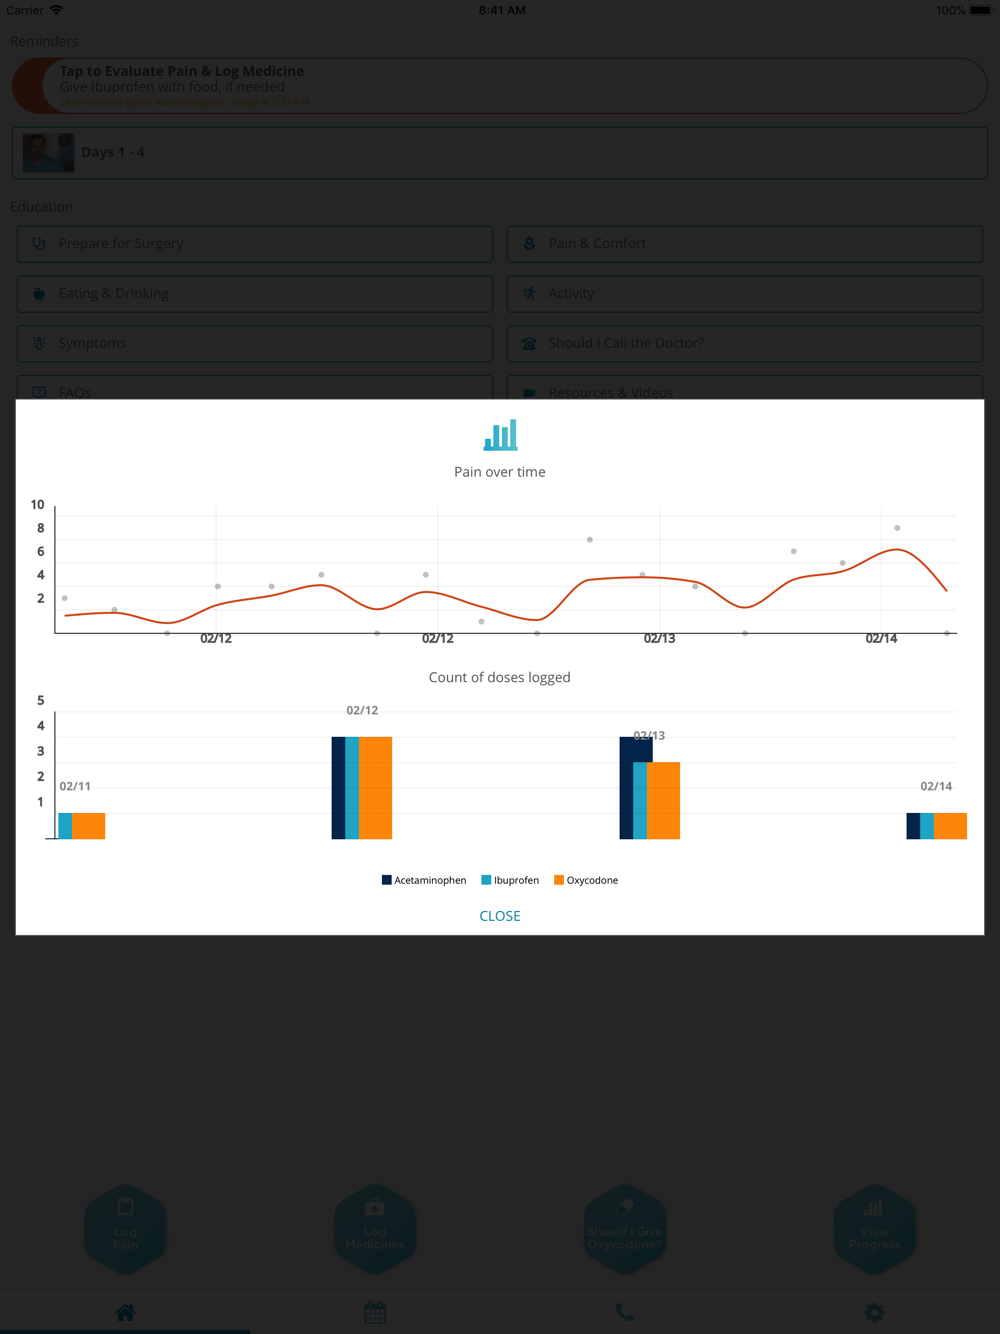Screen dimensions: 1000x1334
Task: Open Prepare for Surgery education topic
Action: 255,244
